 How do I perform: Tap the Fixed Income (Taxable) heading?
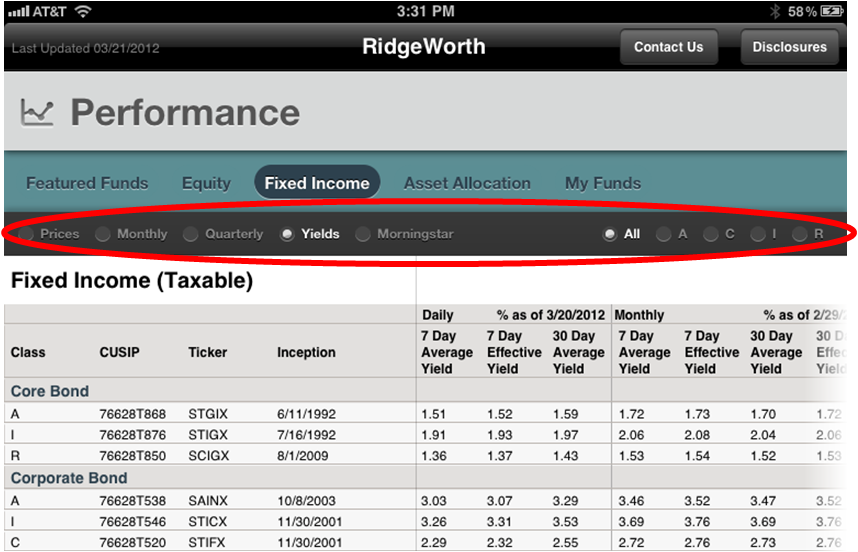coord(132,281)
